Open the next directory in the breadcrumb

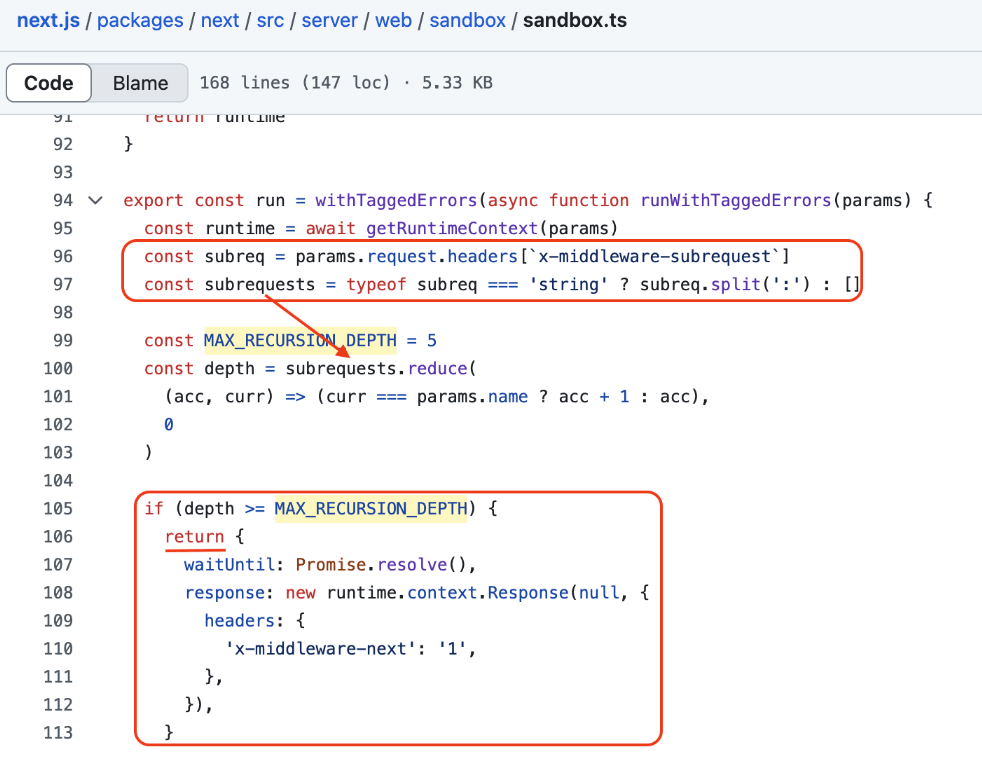coord(220,20)
